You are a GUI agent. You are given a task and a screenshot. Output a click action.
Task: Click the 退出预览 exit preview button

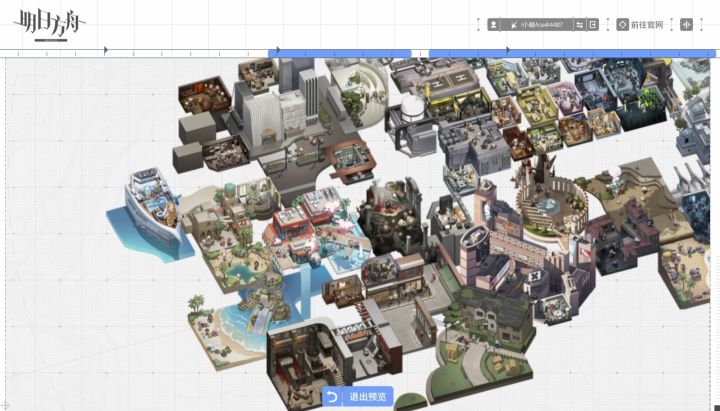[358, 396]
